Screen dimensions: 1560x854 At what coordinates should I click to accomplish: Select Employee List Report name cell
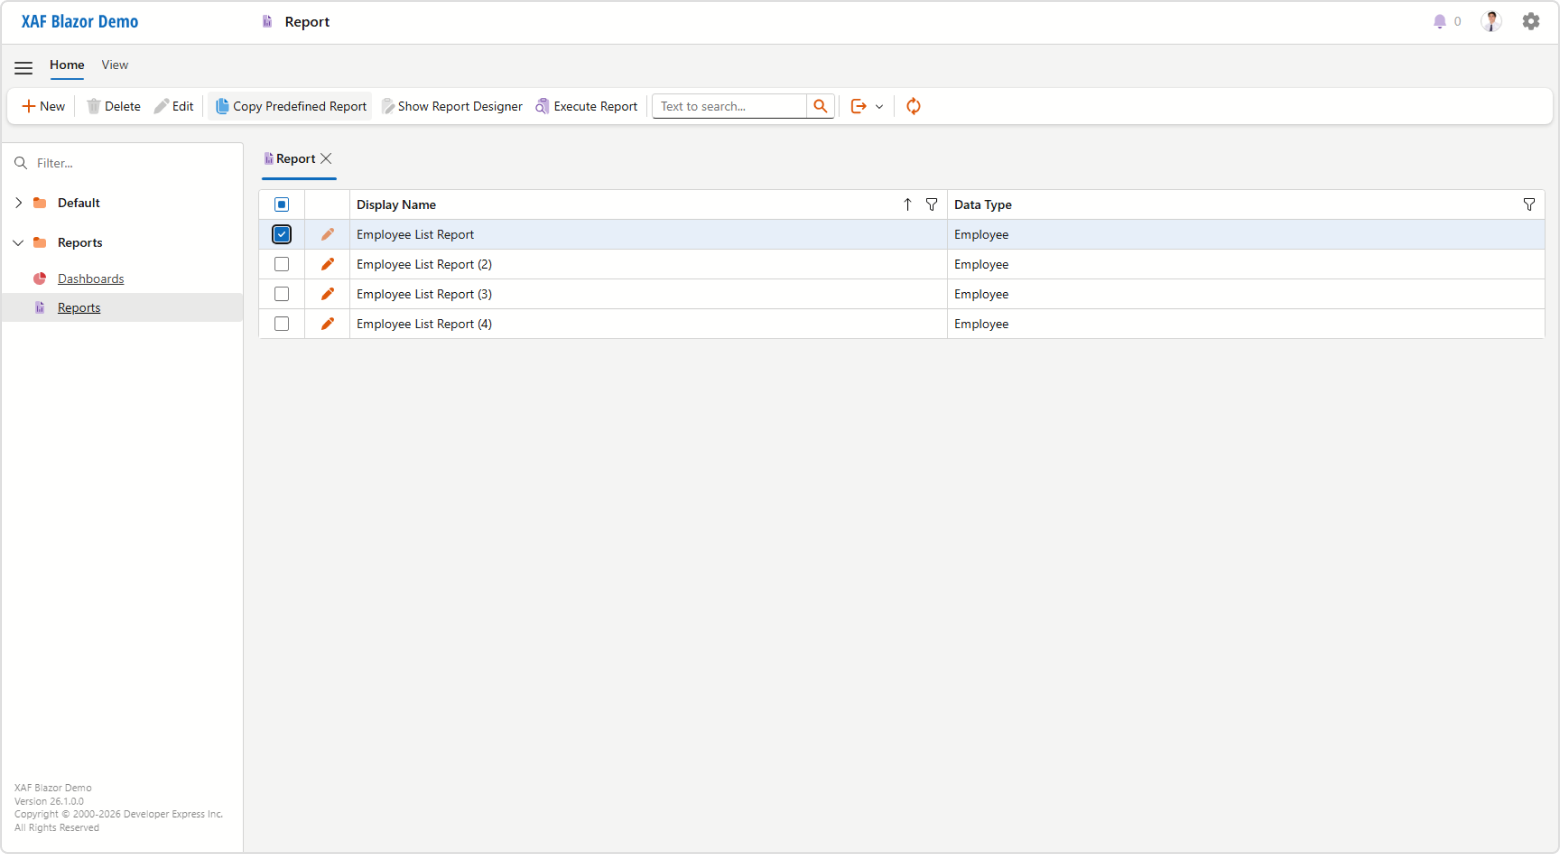[648, 235]
